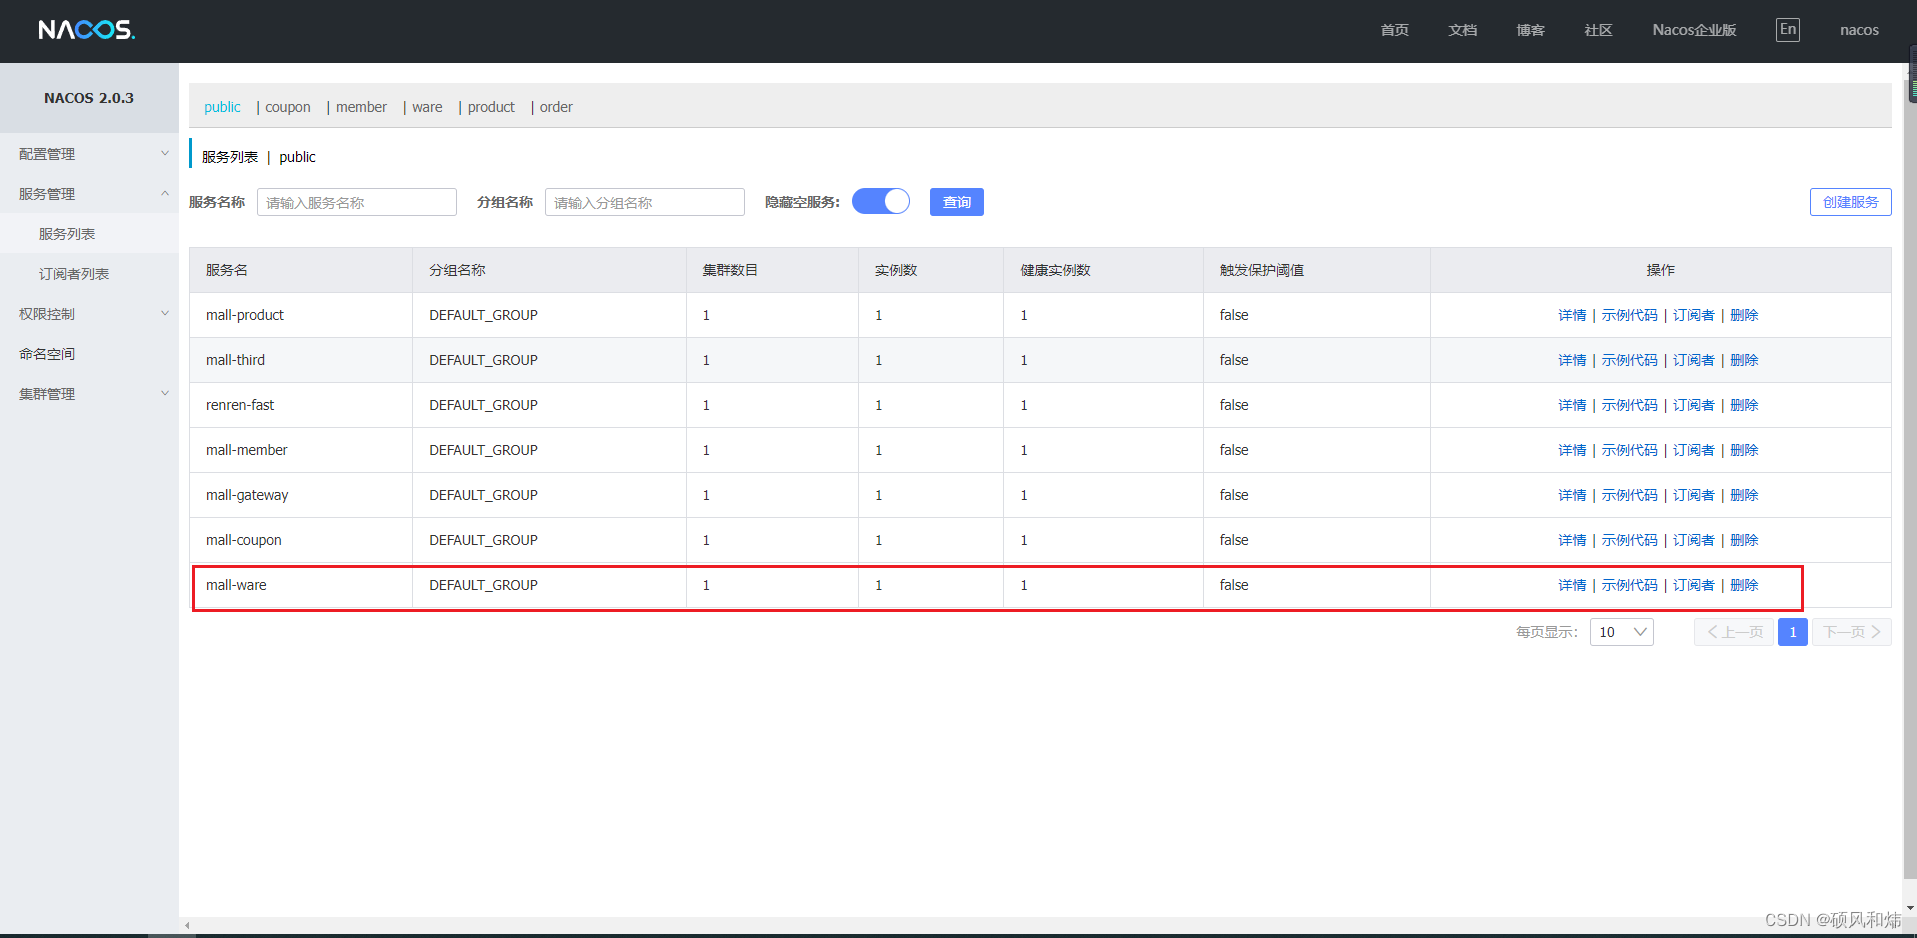The image size is (1917, 938).
Task: View 订阅者 for renren-fast
Action: pyautogui.click(x=1694, y=405)
